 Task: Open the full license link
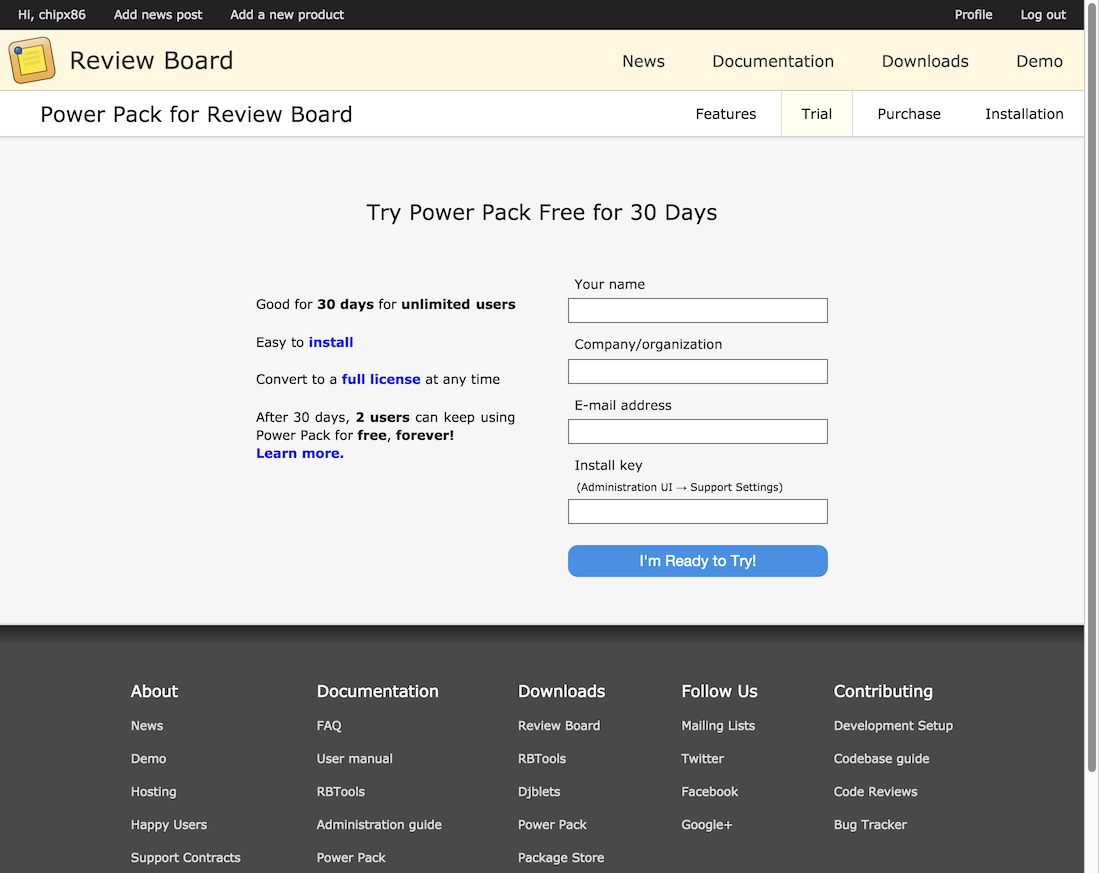coord(380,380)
